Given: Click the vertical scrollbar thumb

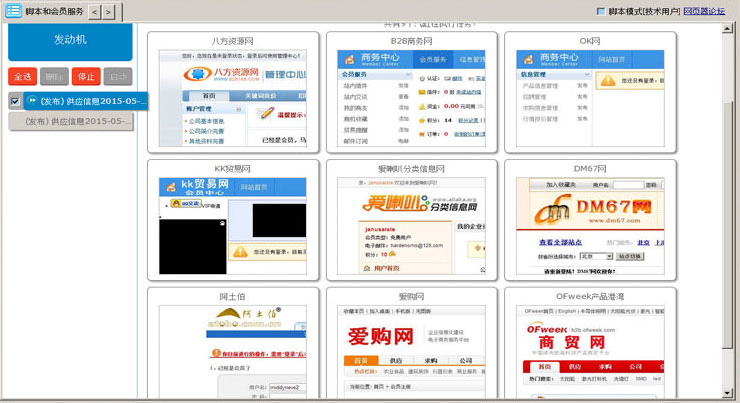Looking at the screenshot, I should (x=727, y=225).
